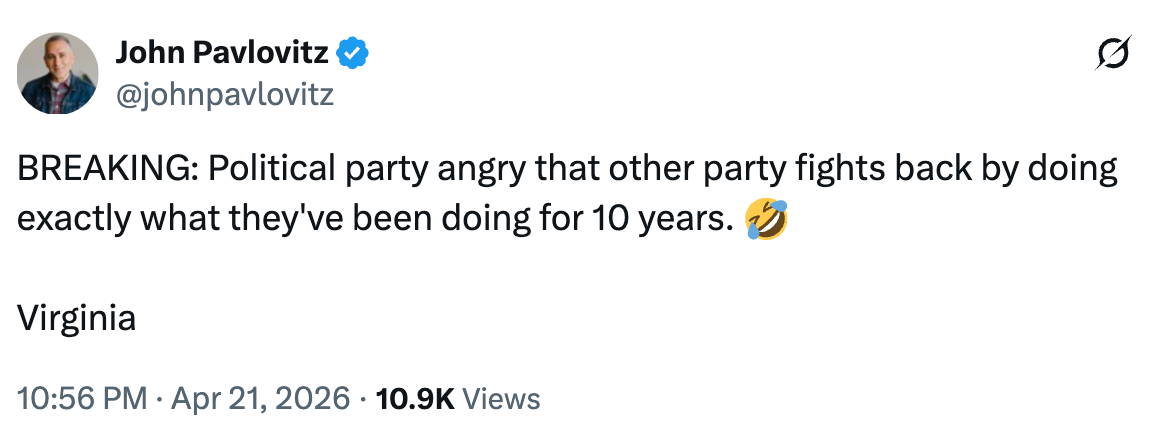Image resolution: width=1150 pixels, height=444 pixels.
Task: Click the 10:56 PM timestamp
Action: (85, 399)
